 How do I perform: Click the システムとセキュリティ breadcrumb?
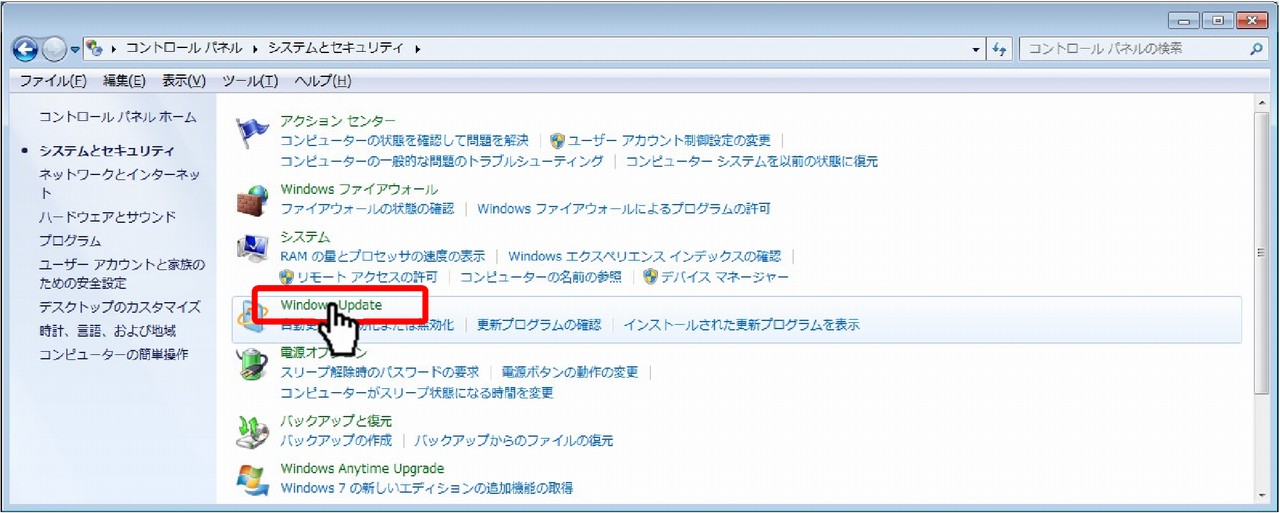[x=335, y=48]
